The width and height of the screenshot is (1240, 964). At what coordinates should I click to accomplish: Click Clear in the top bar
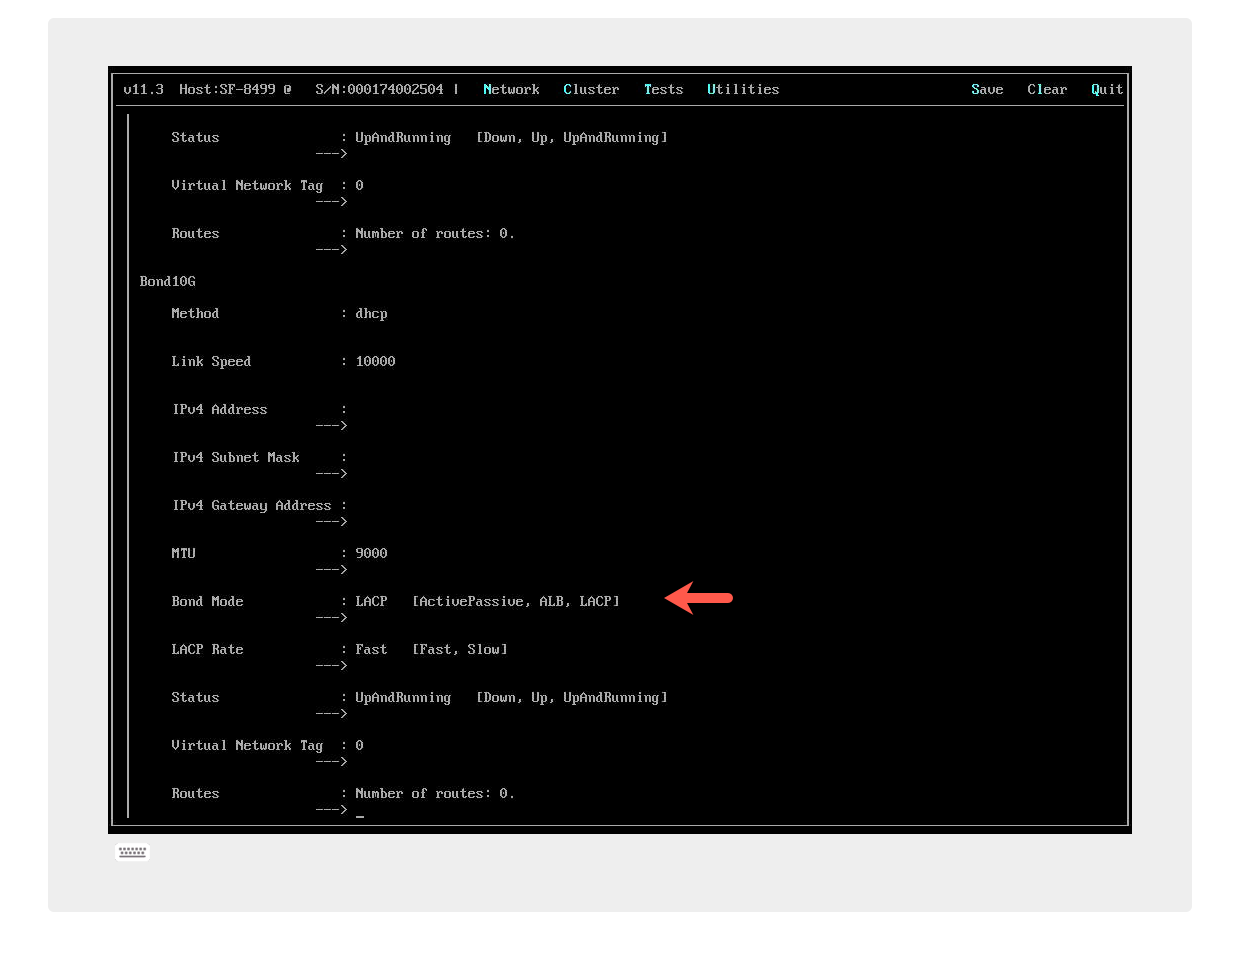click(x=1046, y=89)
